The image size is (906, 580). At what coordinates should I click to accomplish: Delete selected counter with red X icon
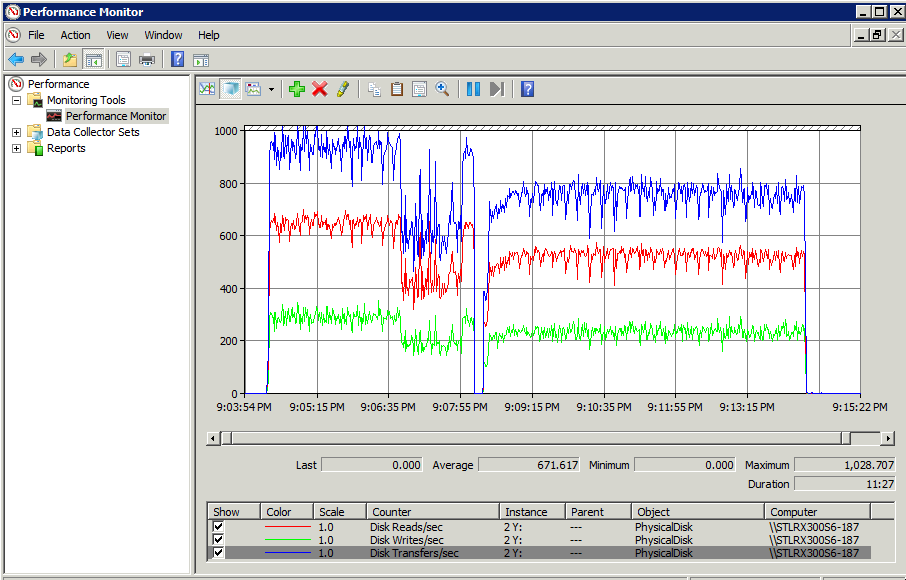(x=320, y=89)
